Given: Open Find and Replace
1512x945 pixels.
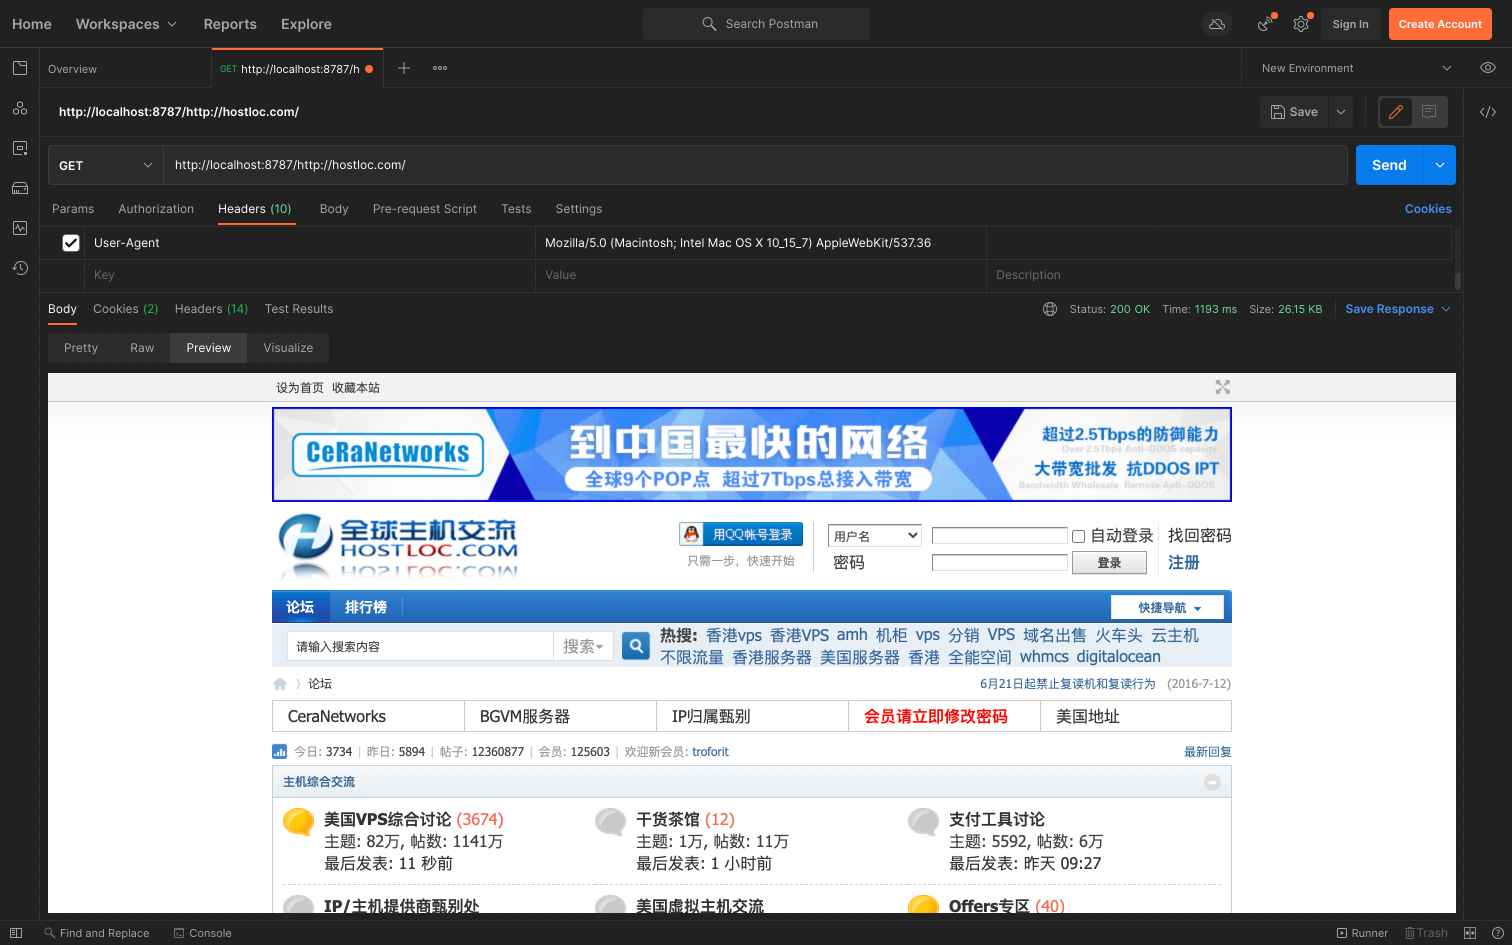Looking at the screenshot, I should tap(97, 933).
